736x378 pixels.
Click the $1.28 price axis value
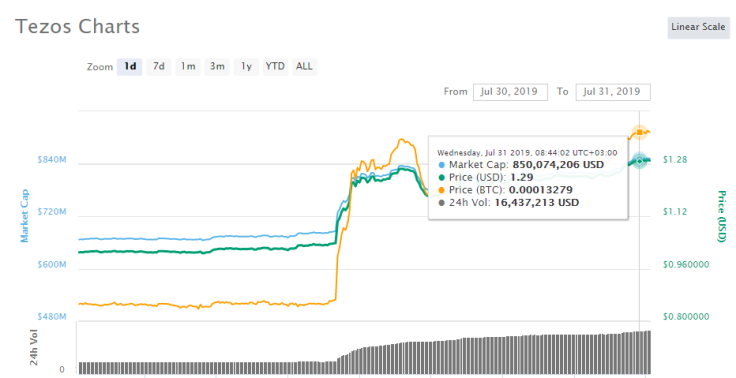[675, 160]
